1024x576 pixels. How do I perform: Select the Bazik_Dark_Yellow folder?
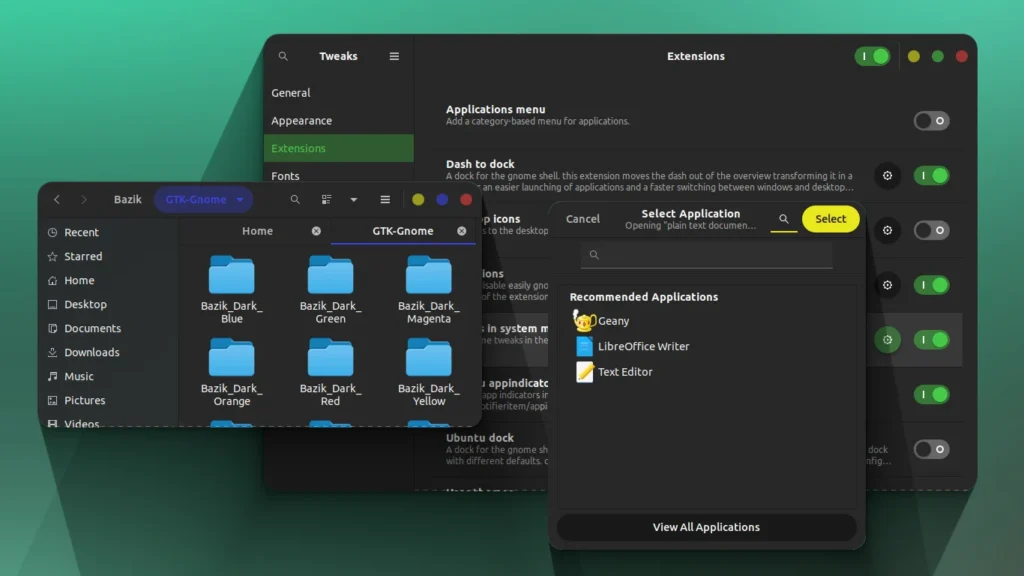click(428, 372)
